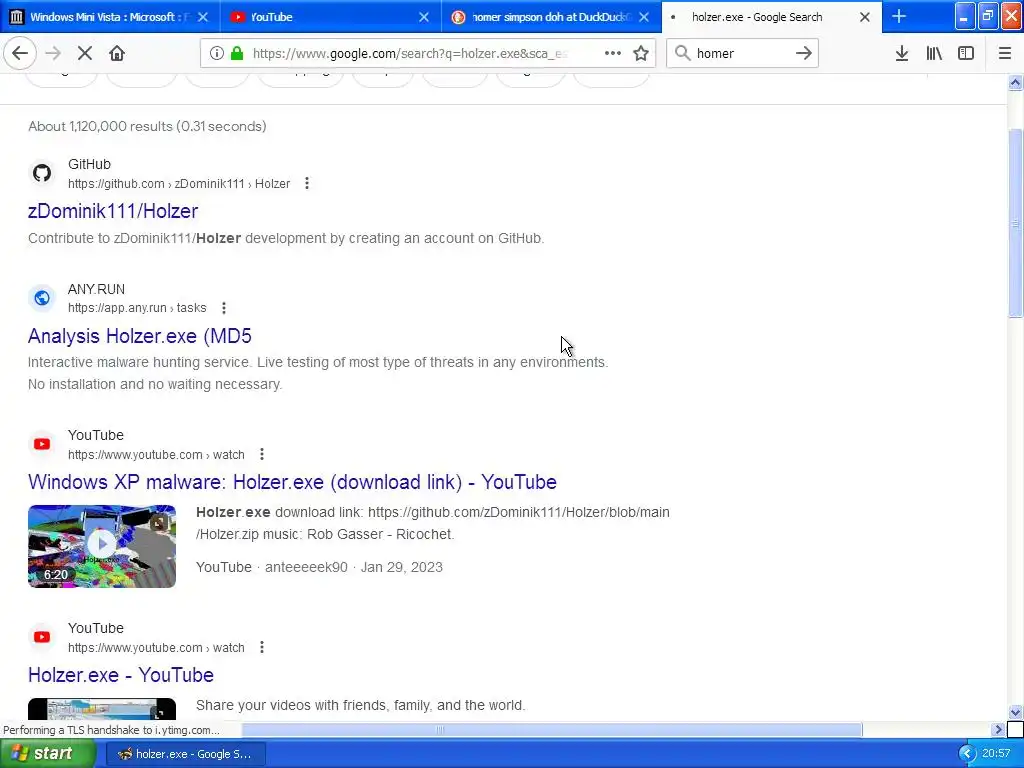Screen dimensions: 1024x768
Task: Open the Analysis Holzer.exe (MD5 result
Action: coord(140,336)
